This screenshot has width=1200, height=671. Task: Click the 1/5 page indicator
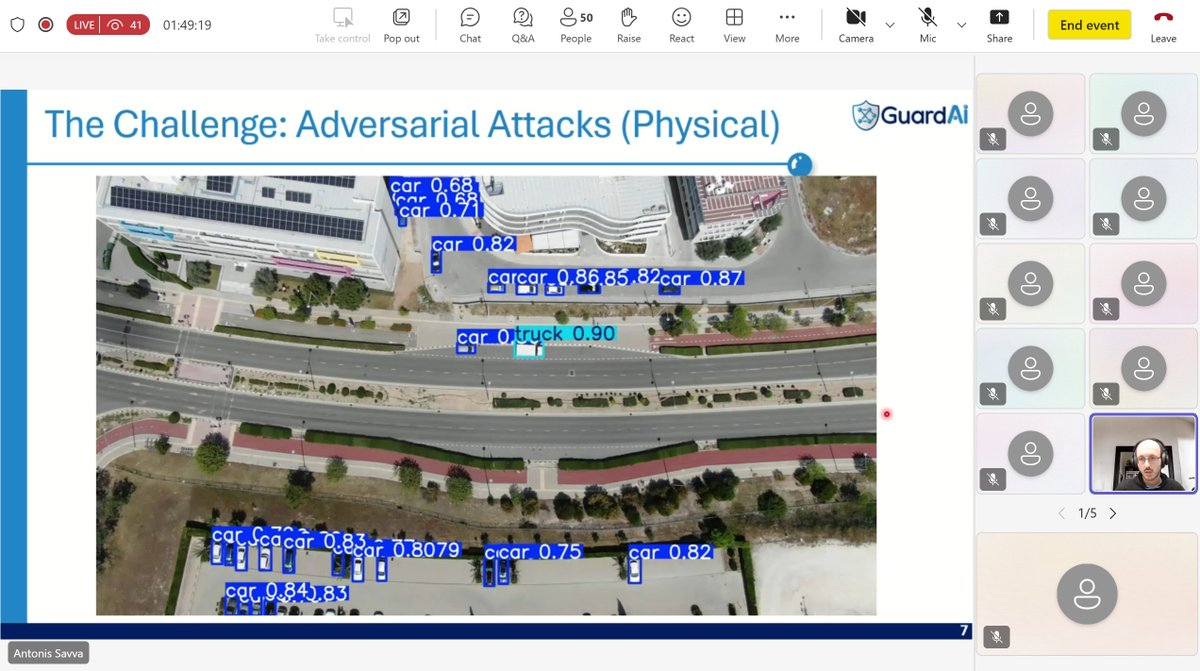click(x=1087, y=513)
